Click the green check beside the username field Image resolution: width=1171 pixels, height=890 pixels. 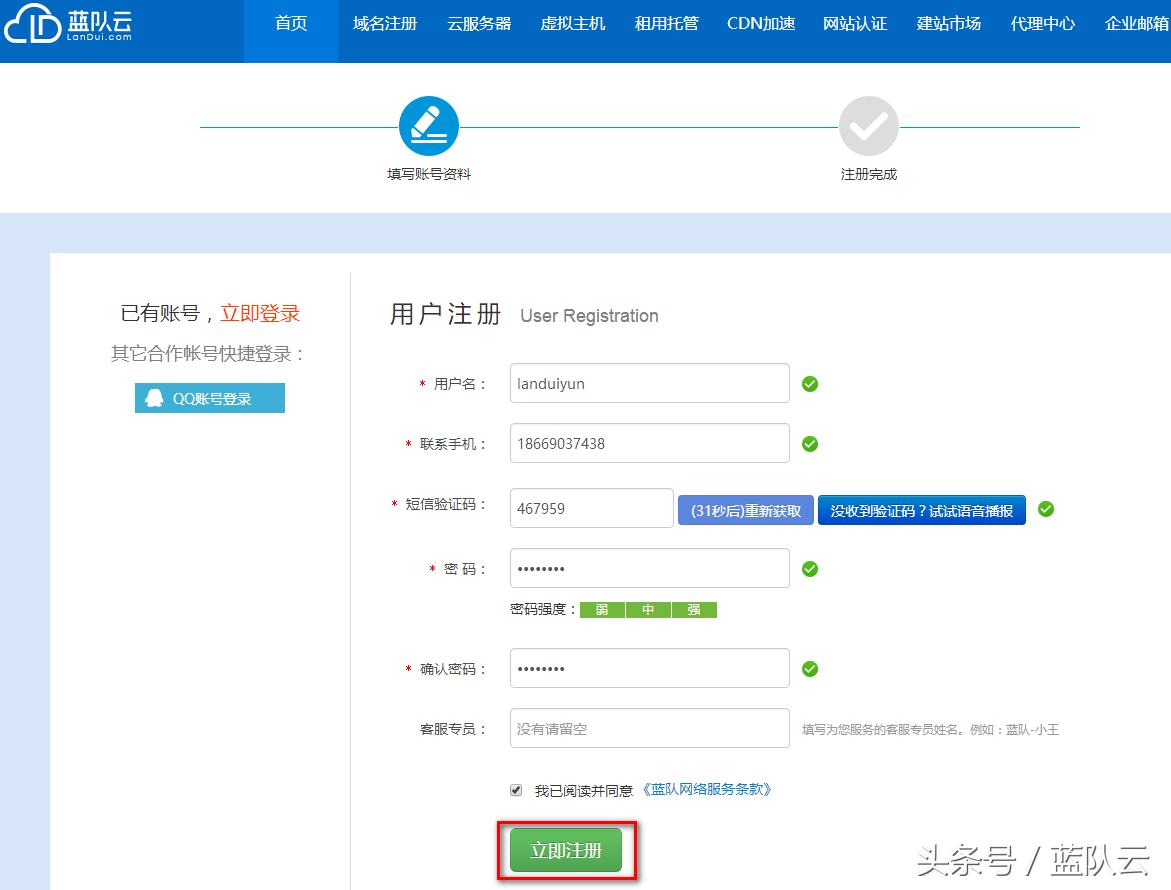click(x=809, y=383)
